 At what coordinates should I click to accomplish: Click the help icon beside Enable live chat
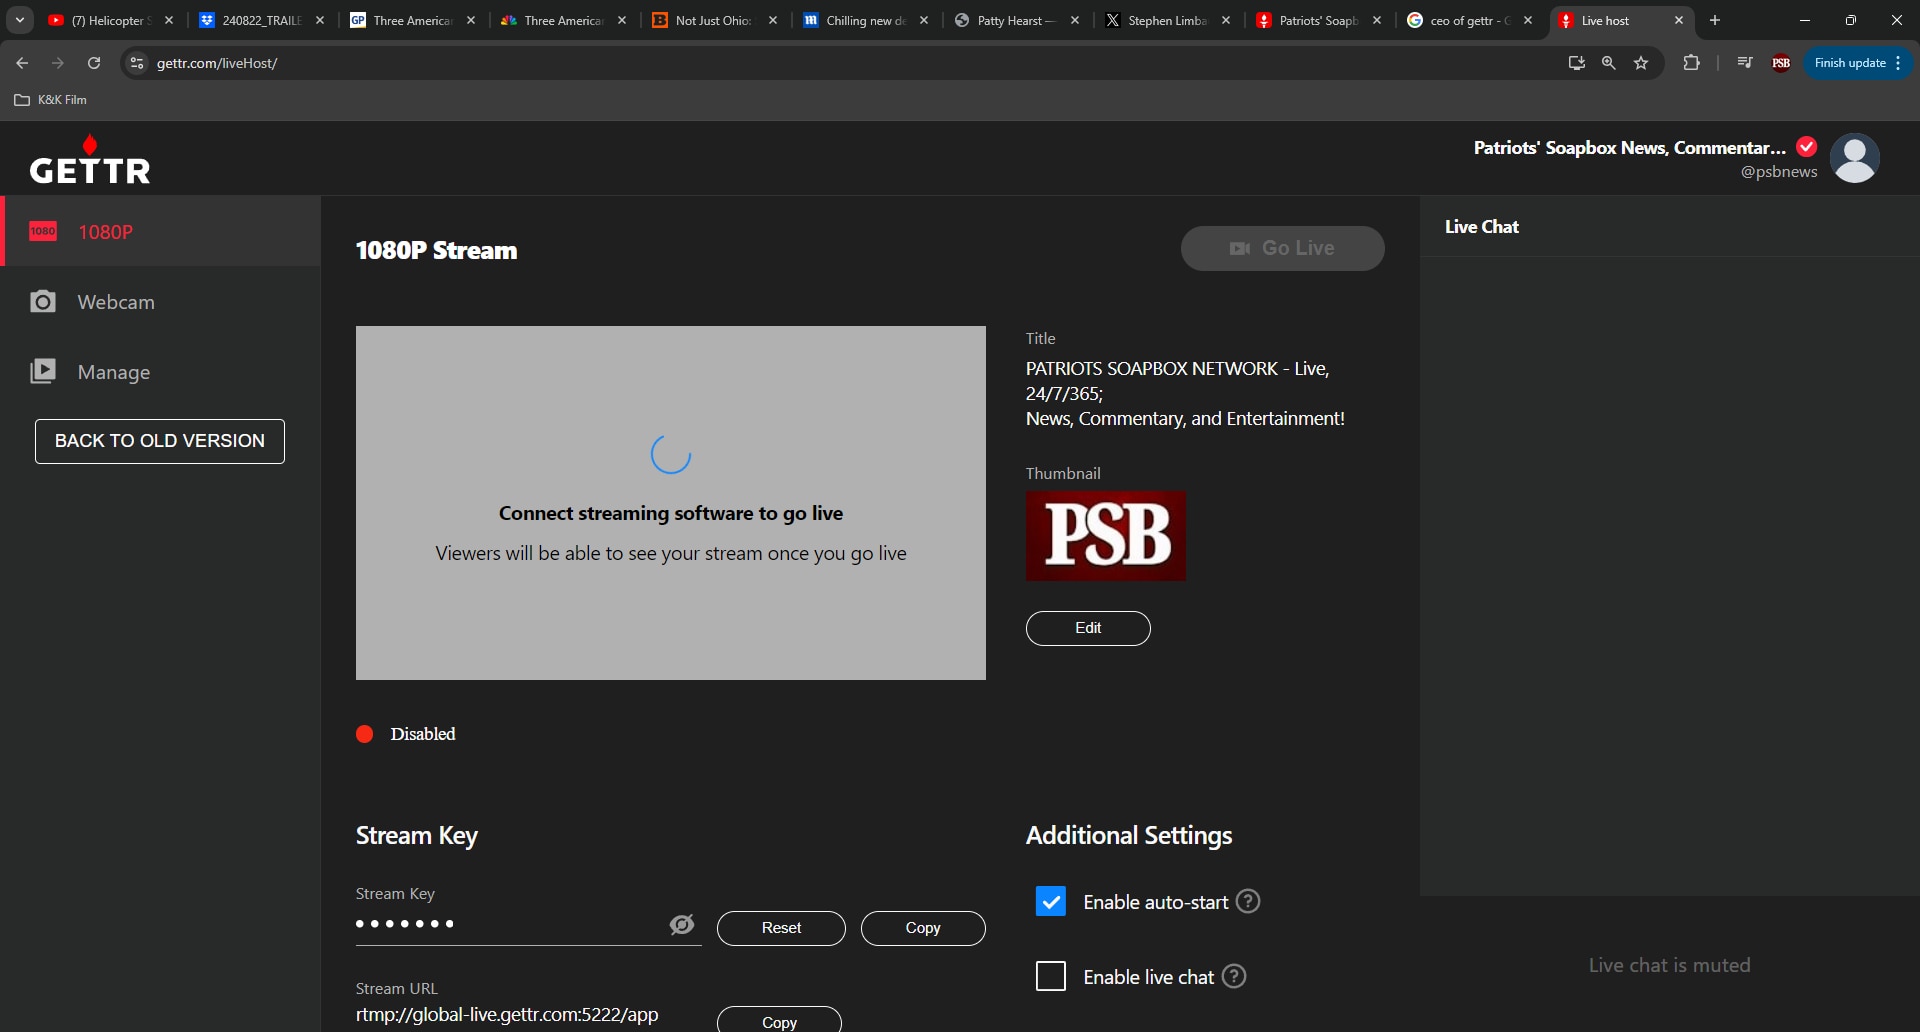coord(1232,976)
